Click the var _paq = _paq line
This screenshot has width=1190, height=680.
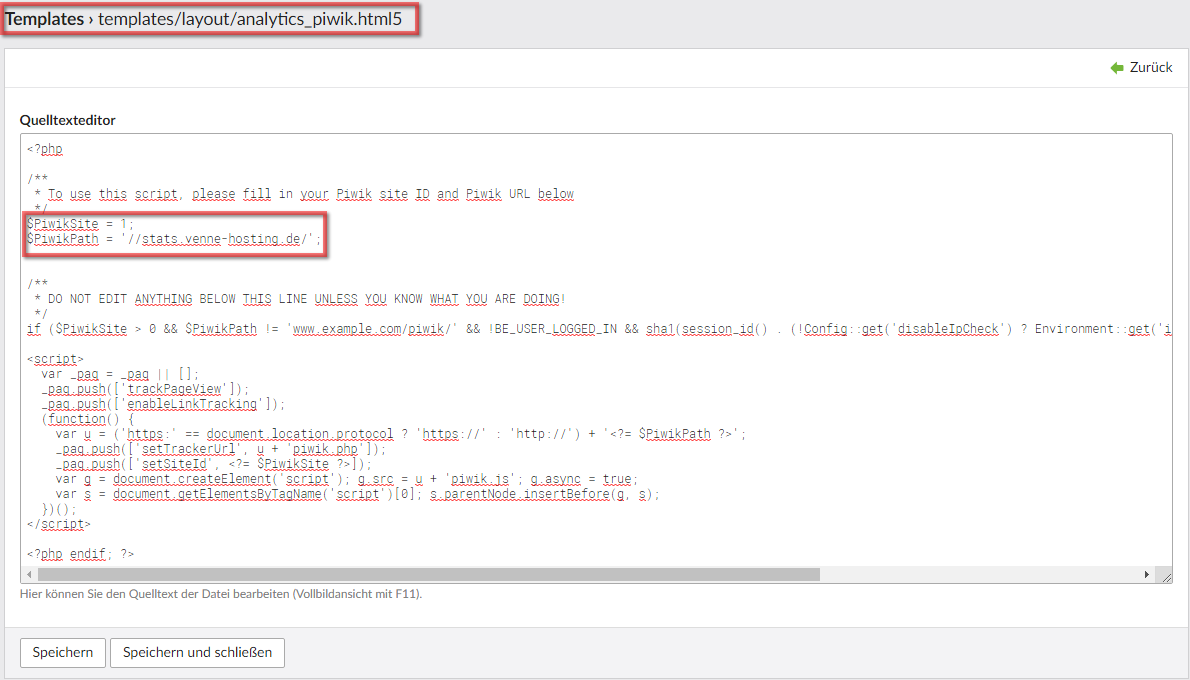[121, 374]
